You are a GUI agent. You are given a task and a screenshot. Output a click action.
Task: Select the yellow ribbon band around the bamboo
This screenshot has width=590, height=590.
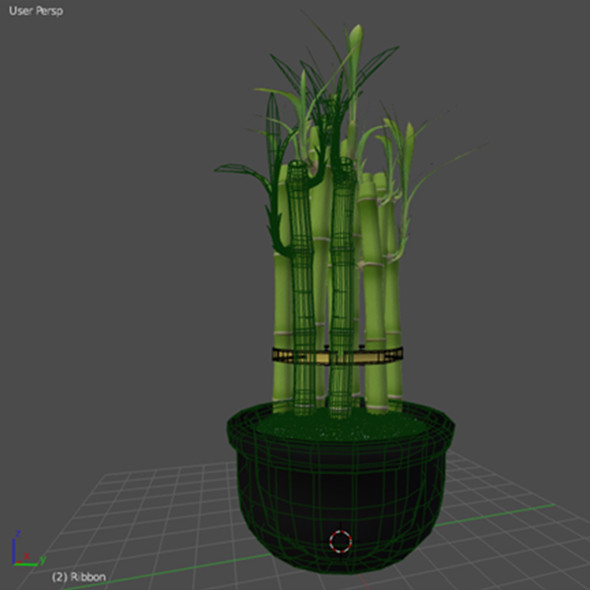338,355
